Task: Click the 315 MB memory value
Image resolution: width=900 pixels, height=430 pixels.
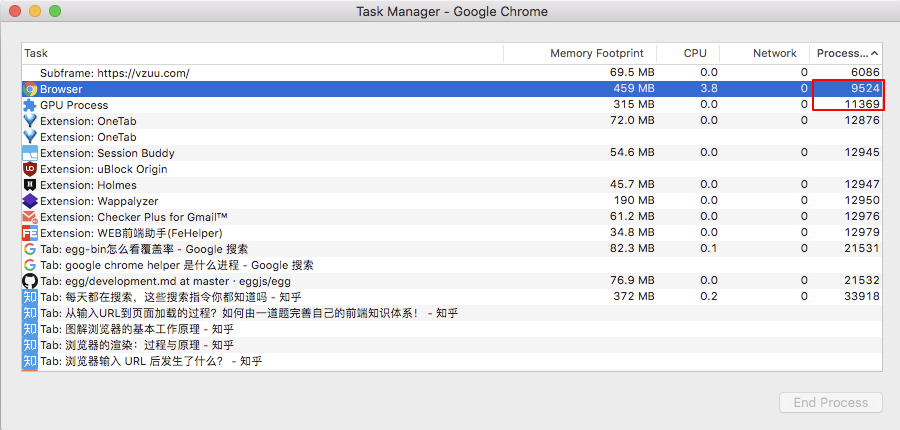Action: tap(634, 105)
